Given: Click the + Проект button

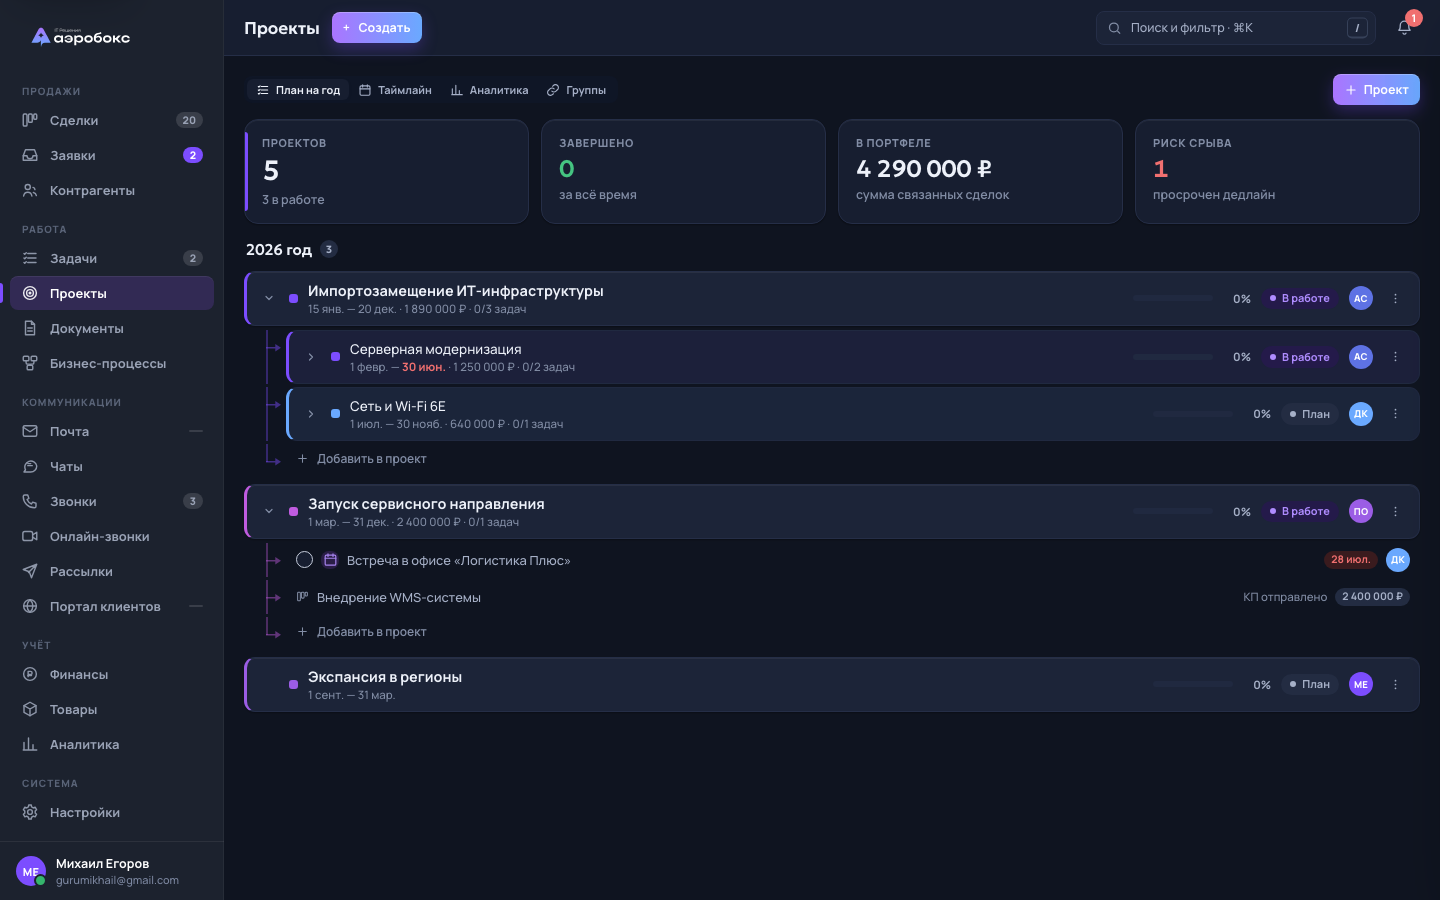Looking at the screenshot, I should pos(1376,90).
